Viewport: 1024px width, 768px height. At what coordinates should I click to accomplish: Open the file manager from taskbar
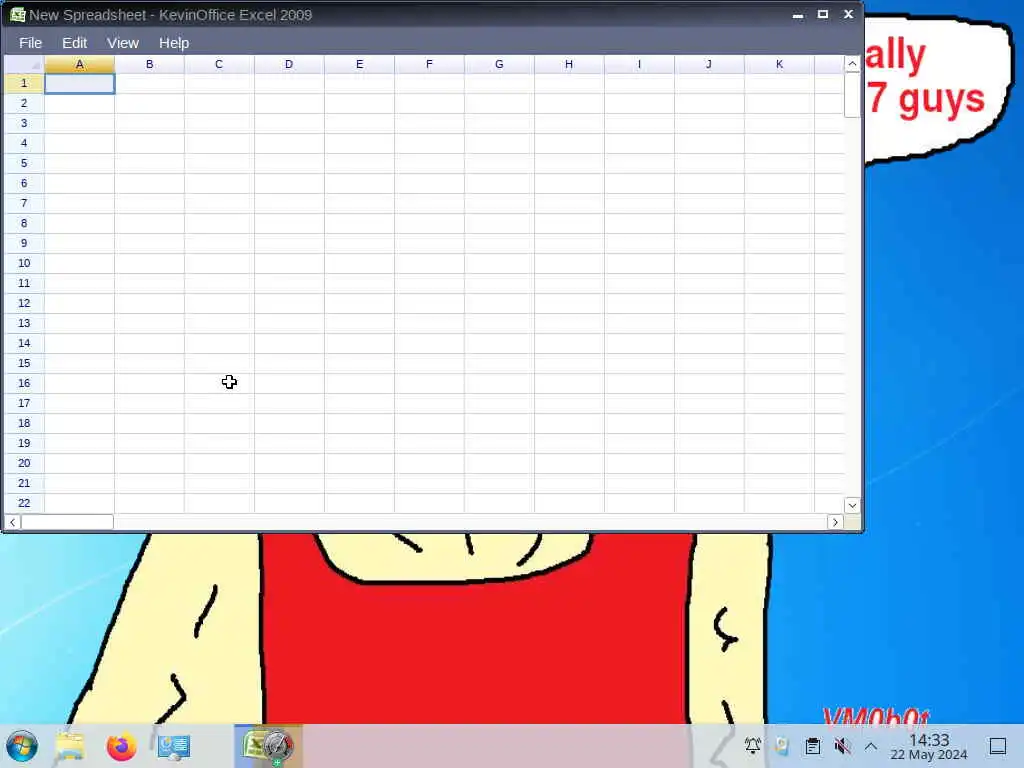pos(70,746)
